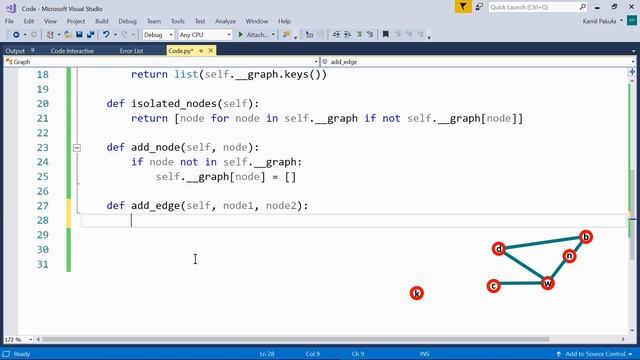The height and width of the screenshot is (360, 640).
Task: Open the View menu
Action: coord(50,21)
